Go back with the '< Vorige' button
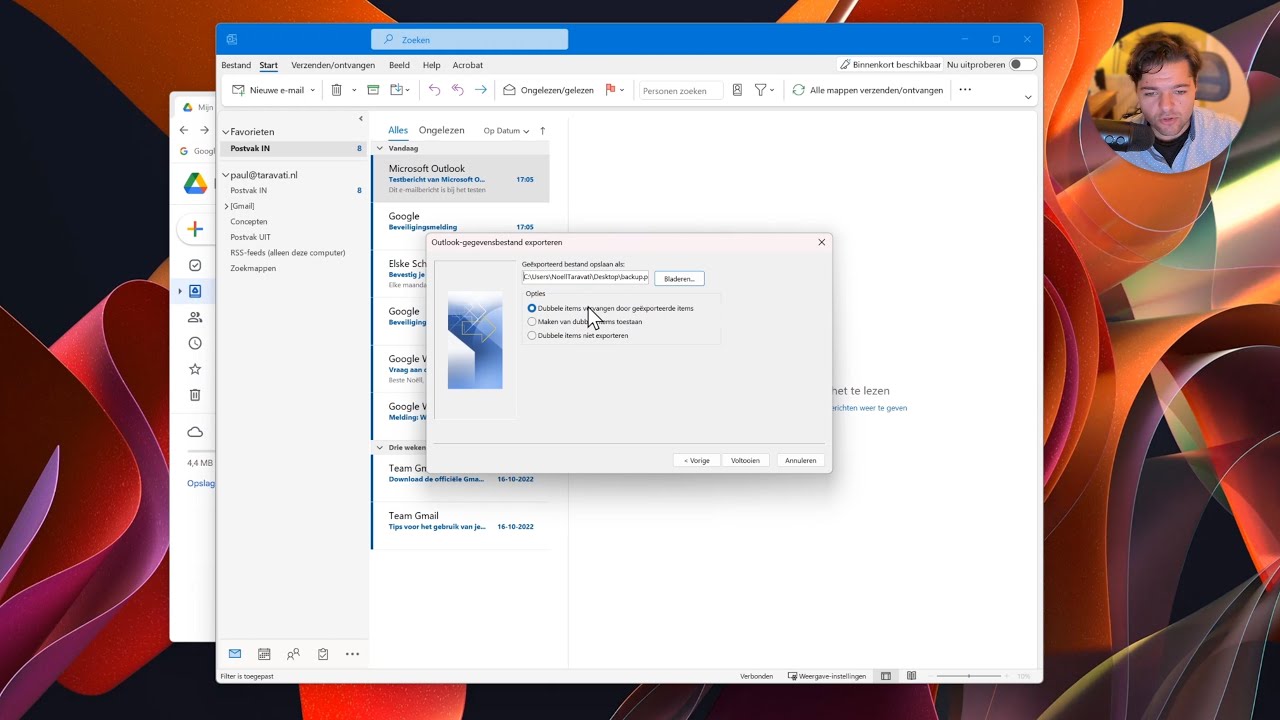1280x720 pixels. pyautogui.click(x=696, y=461)
